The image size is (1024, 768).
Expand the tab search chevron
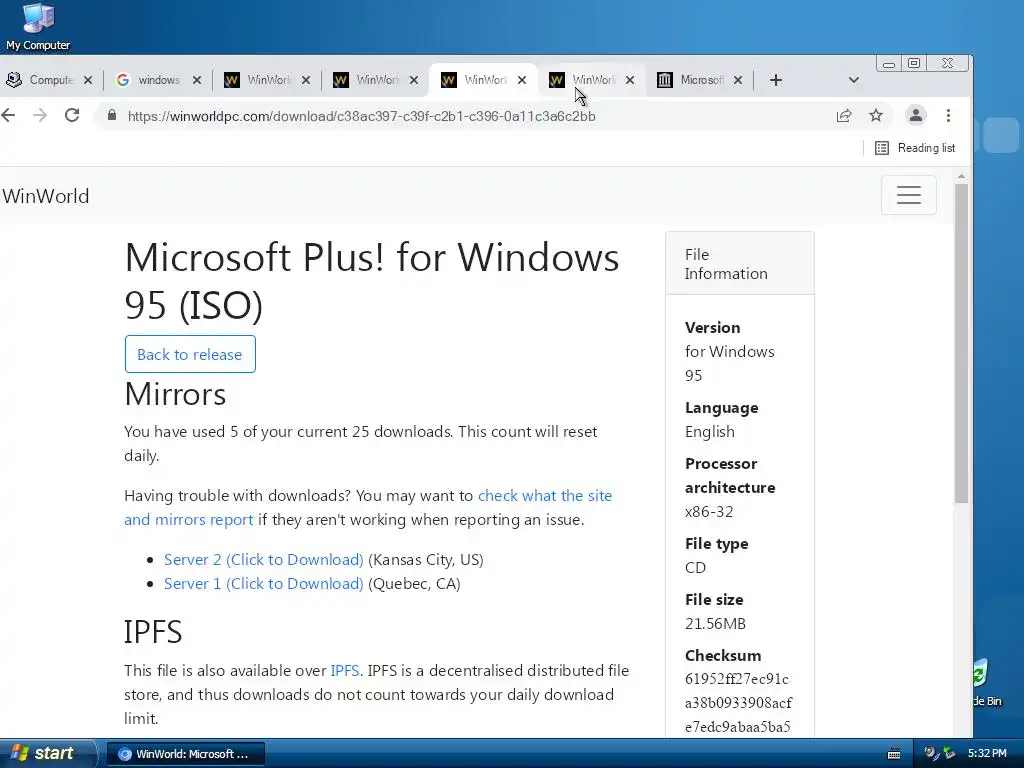point(854,80)
